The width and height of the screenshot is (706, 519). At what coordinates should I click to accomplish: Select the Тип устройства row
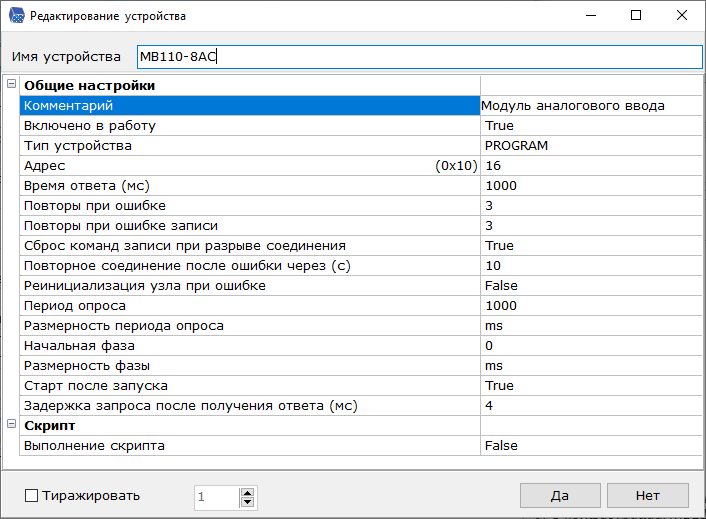250,146
